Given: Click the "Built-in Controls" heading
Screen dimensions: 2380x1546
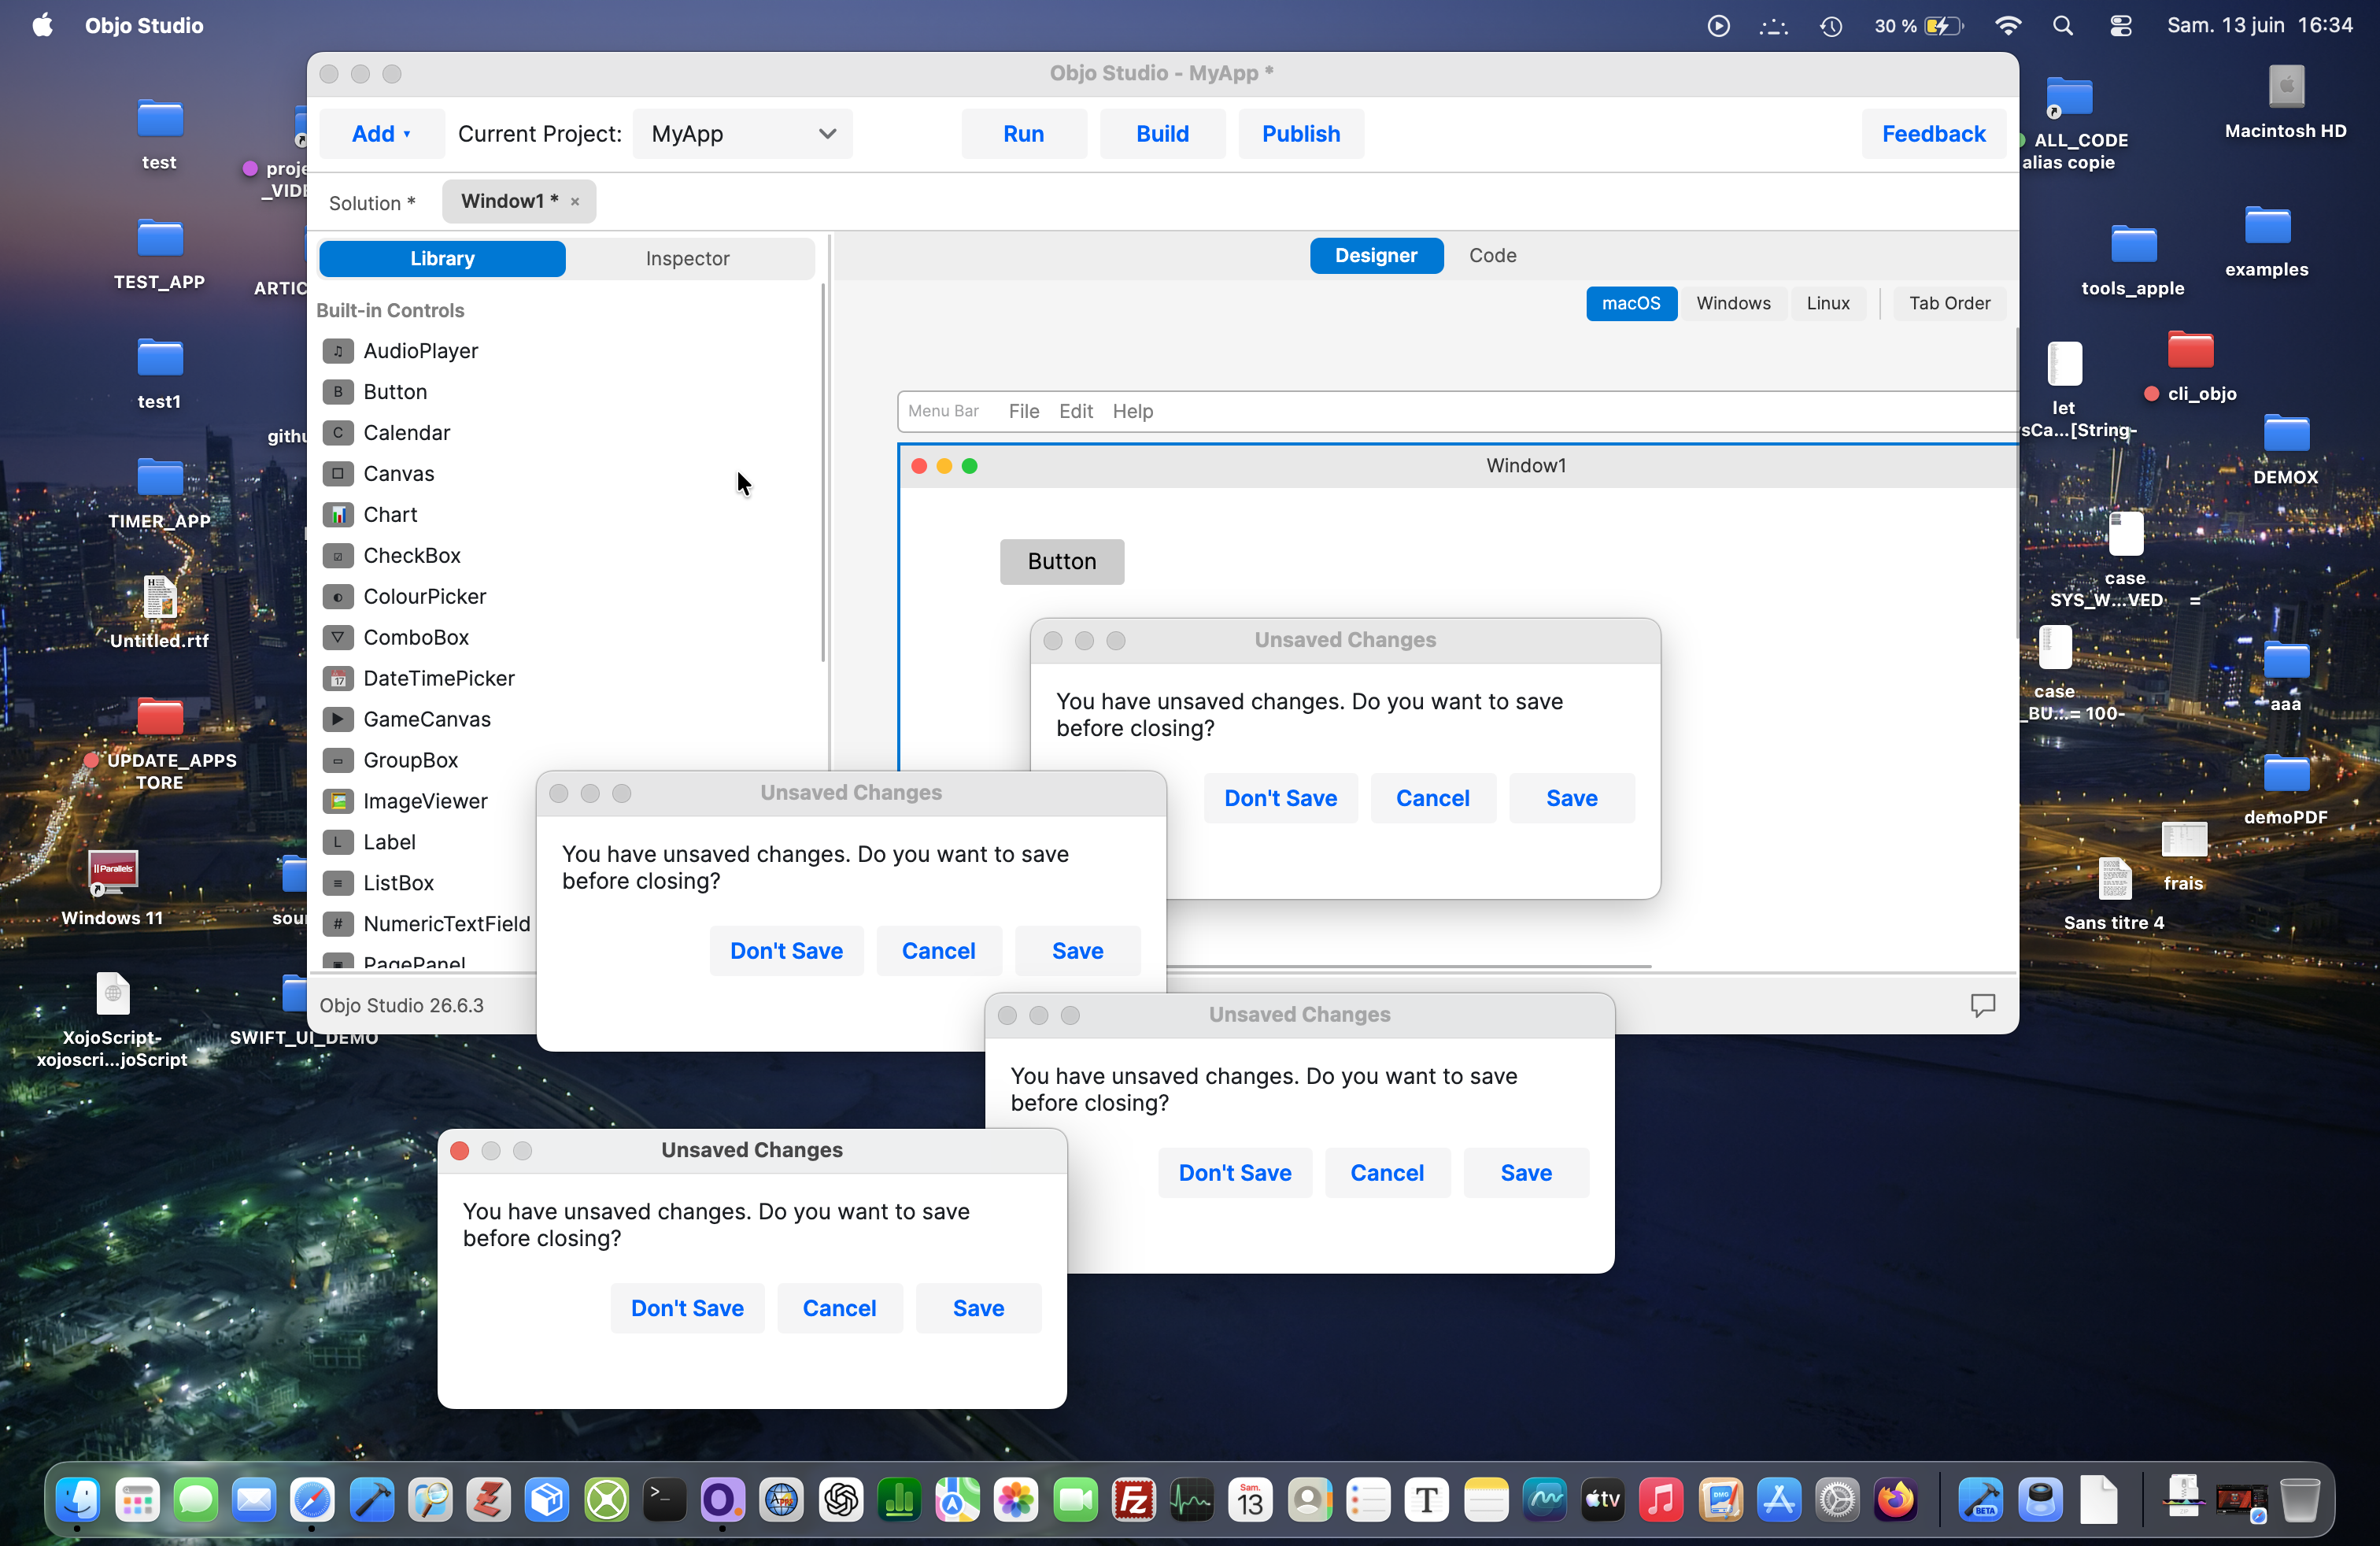Looking at the screenshot, I should click(390, 311).
